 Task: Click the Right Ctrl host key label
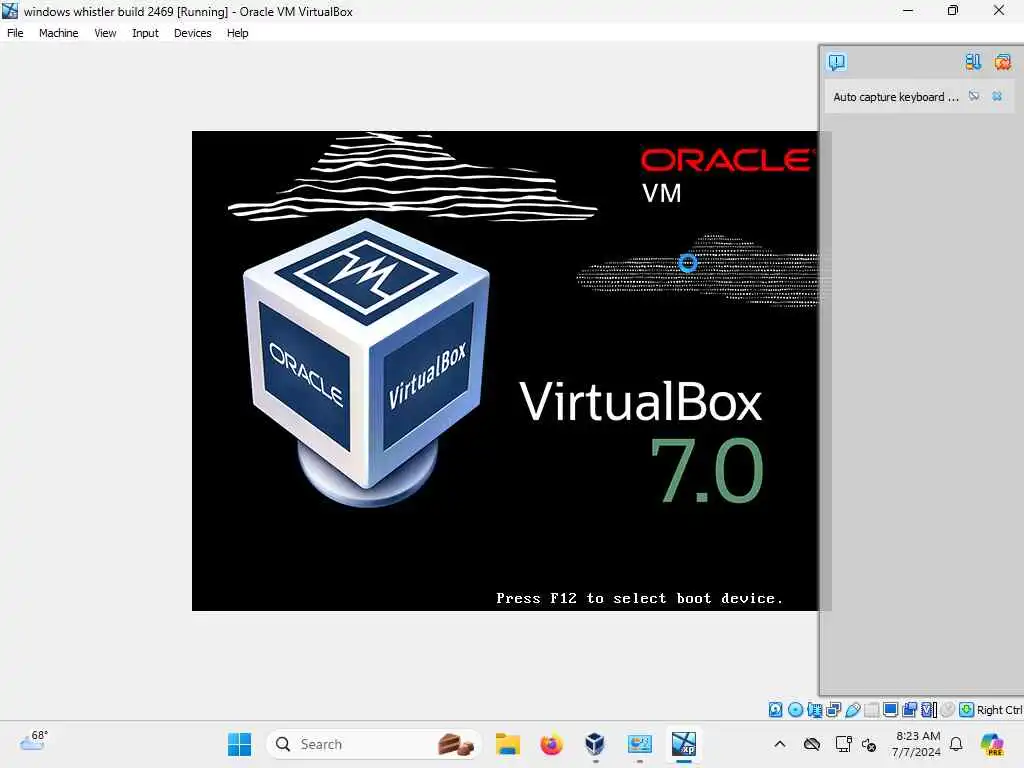click(x=999, y=710)
